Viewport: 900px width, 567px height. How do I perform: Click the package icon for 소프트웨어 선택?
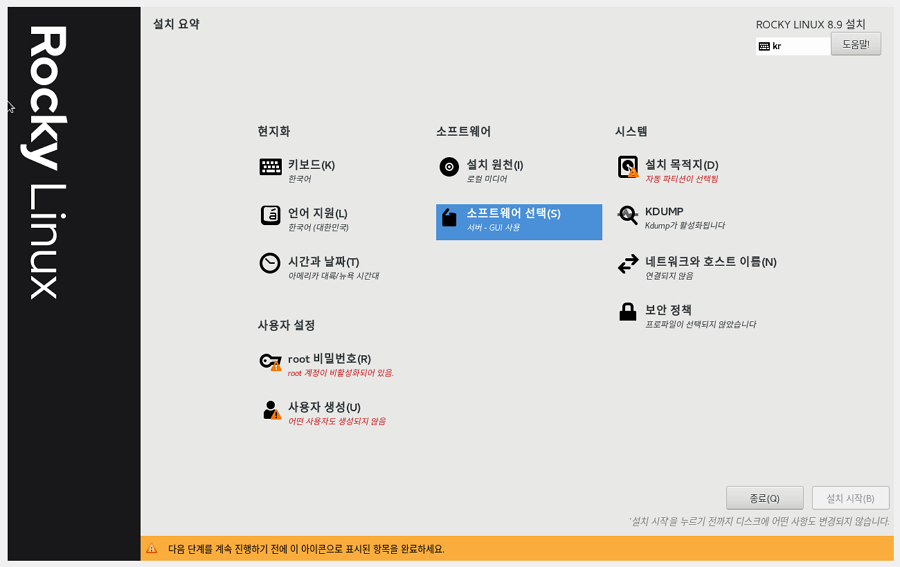pyautogui.click(x=449, y=217)
